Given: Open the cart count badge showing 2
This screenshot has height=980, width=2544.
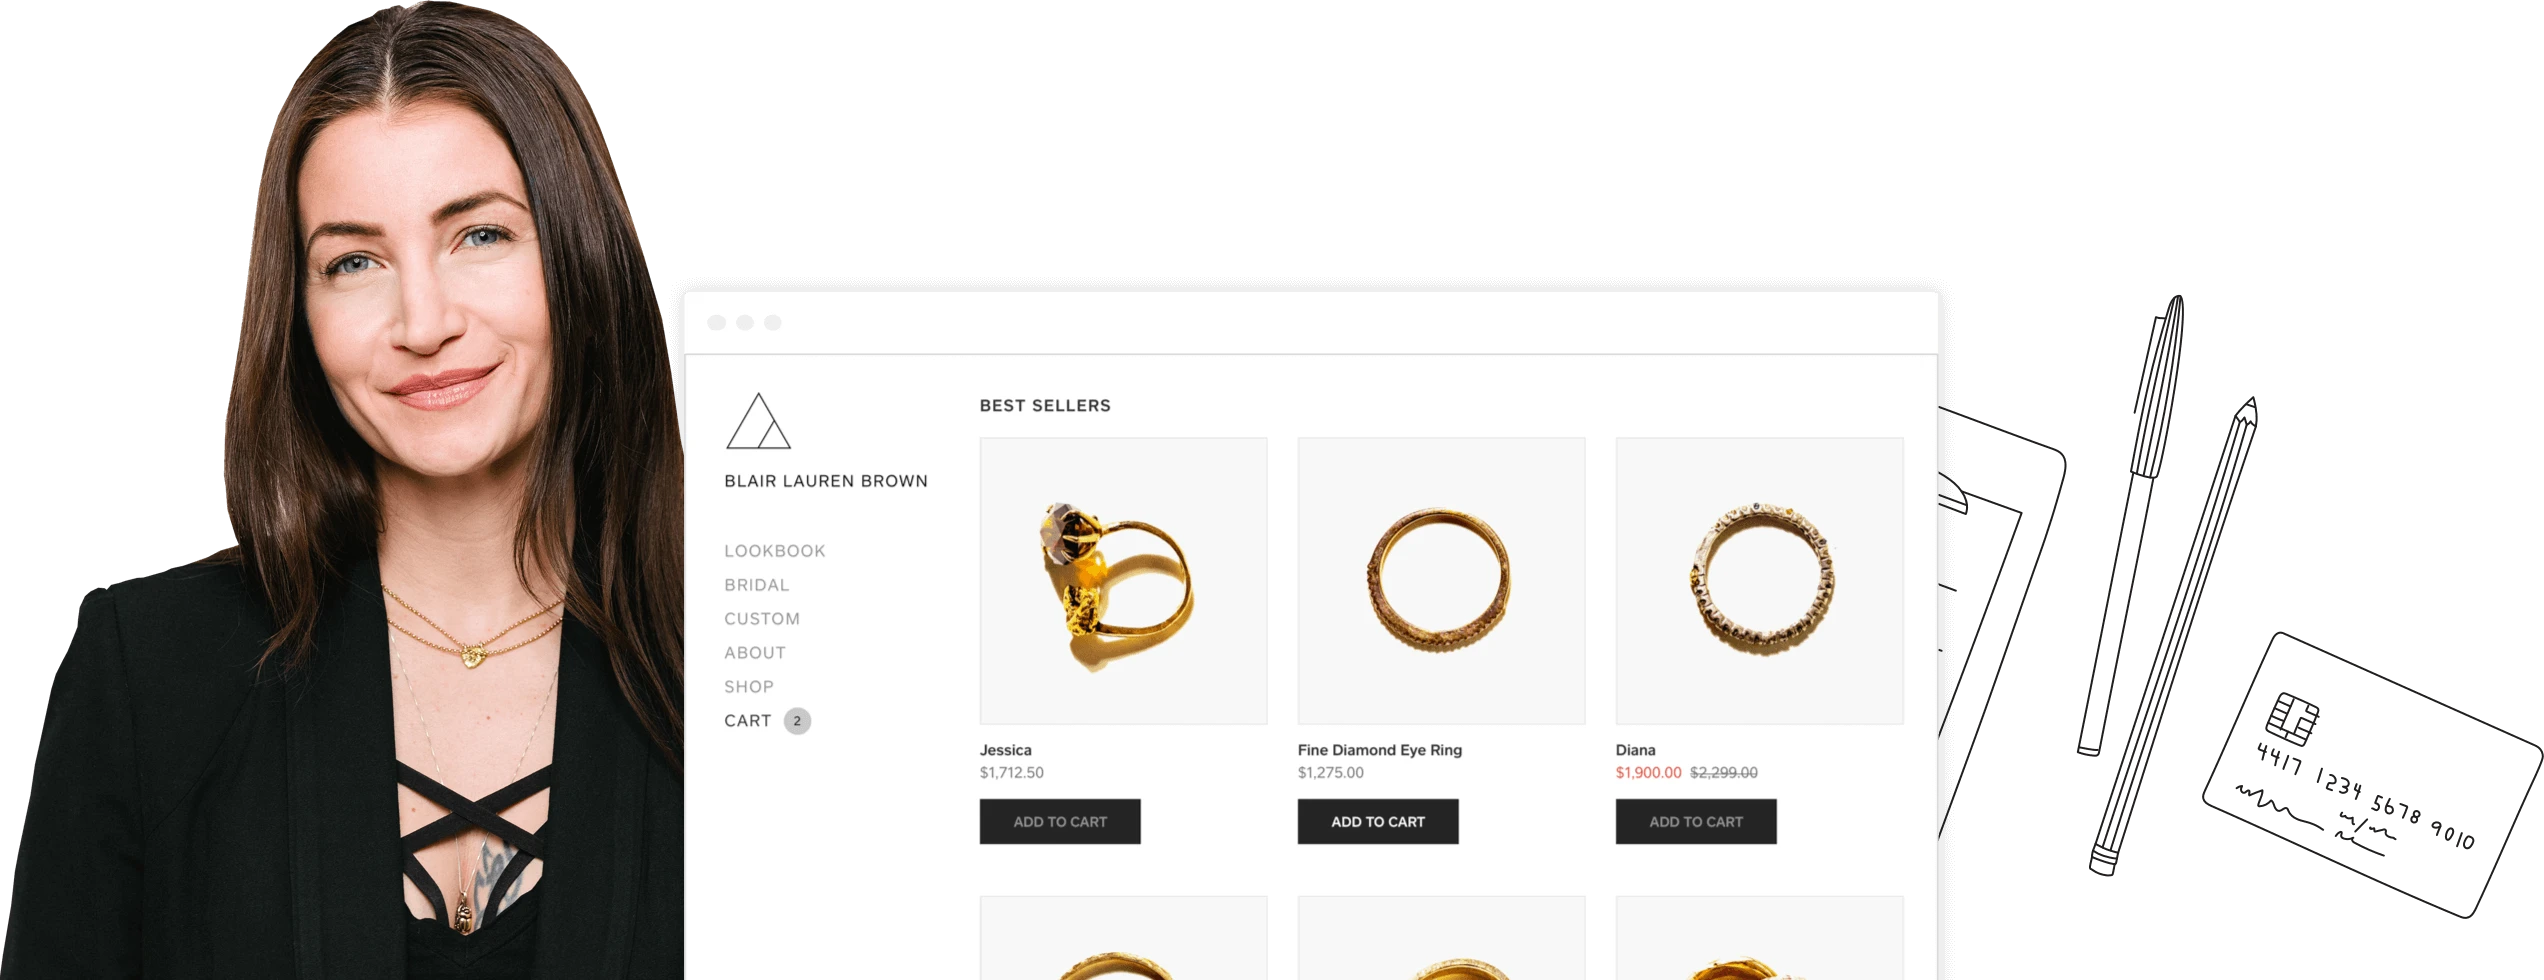Looking at the screenshot, I should coord(797,721).
